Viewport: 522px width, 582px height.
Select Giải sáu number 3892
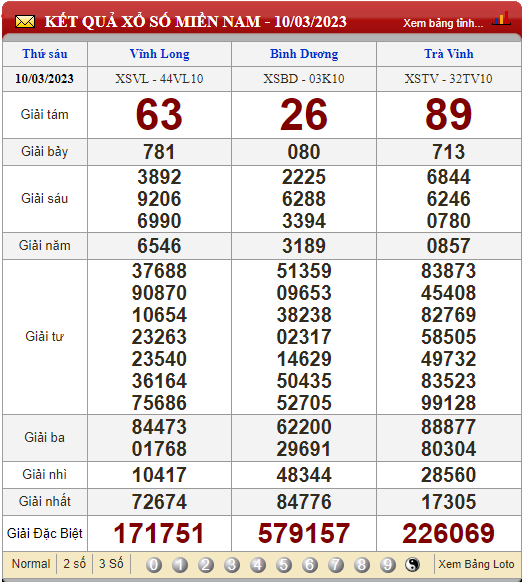tap(159, 177)
